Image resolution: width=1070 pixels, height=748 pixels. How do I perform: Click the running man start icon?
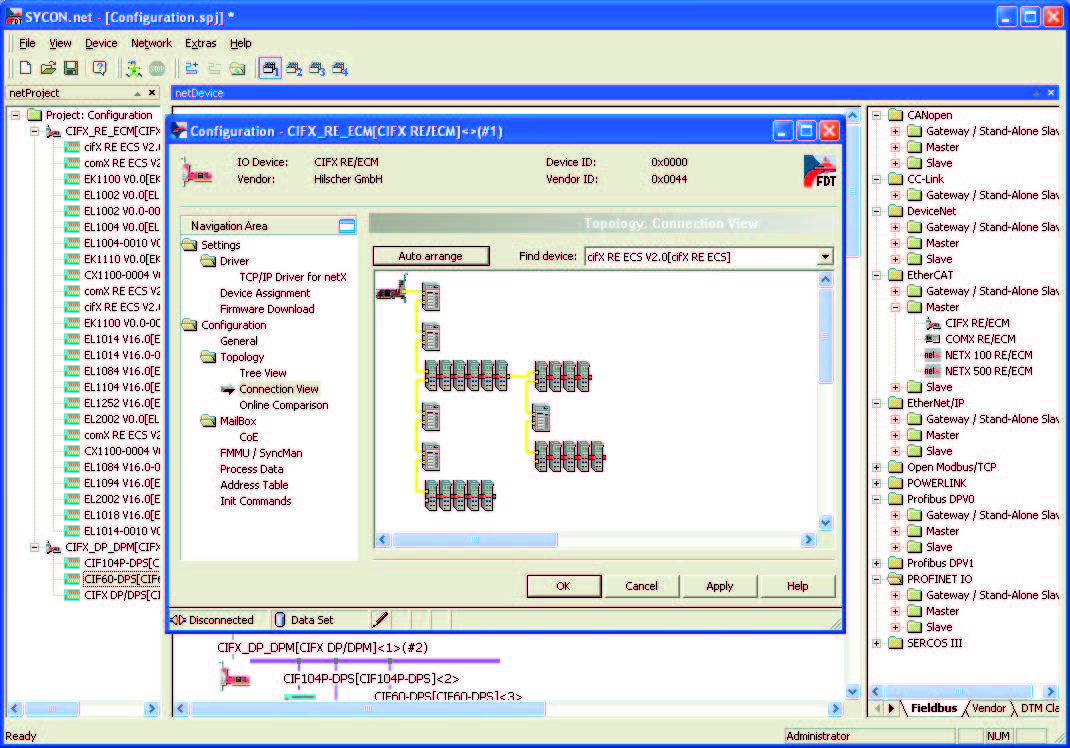pos(133,68)
